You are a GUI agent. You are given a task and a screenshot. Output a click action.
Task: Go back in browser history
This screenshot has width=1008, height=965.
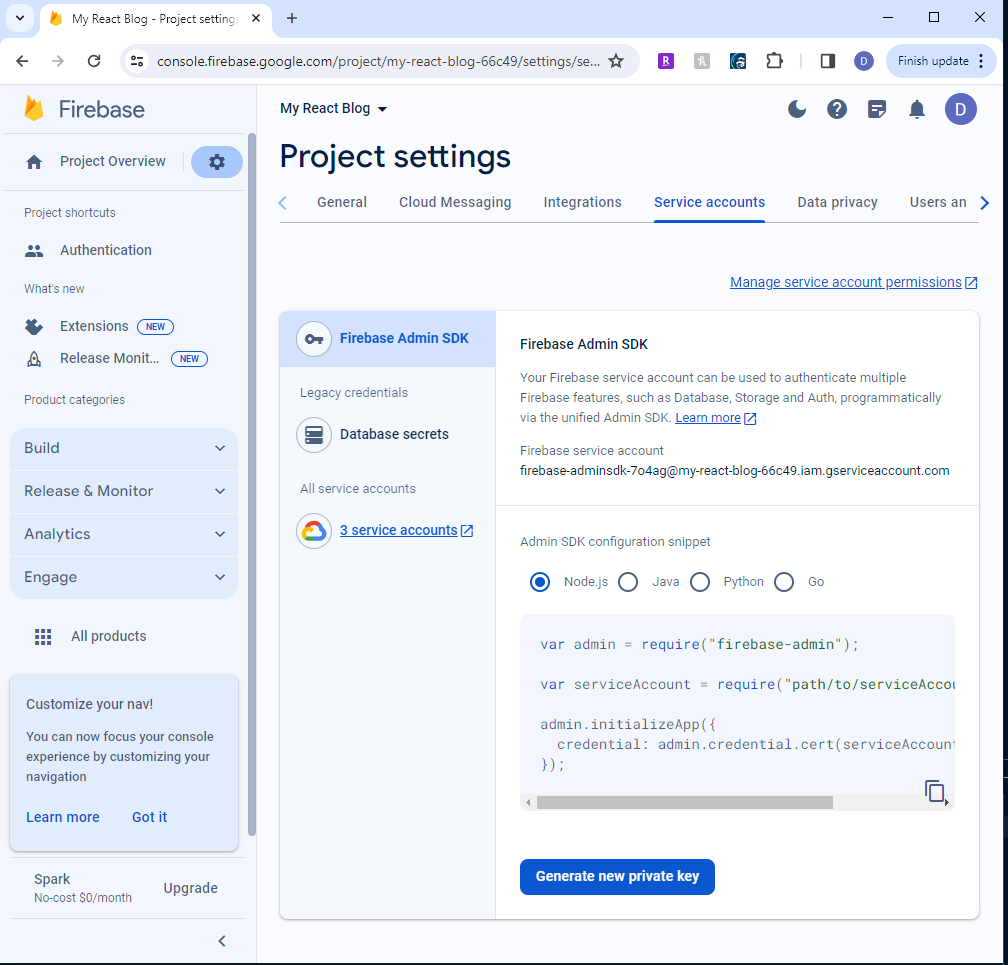point(22,61)
